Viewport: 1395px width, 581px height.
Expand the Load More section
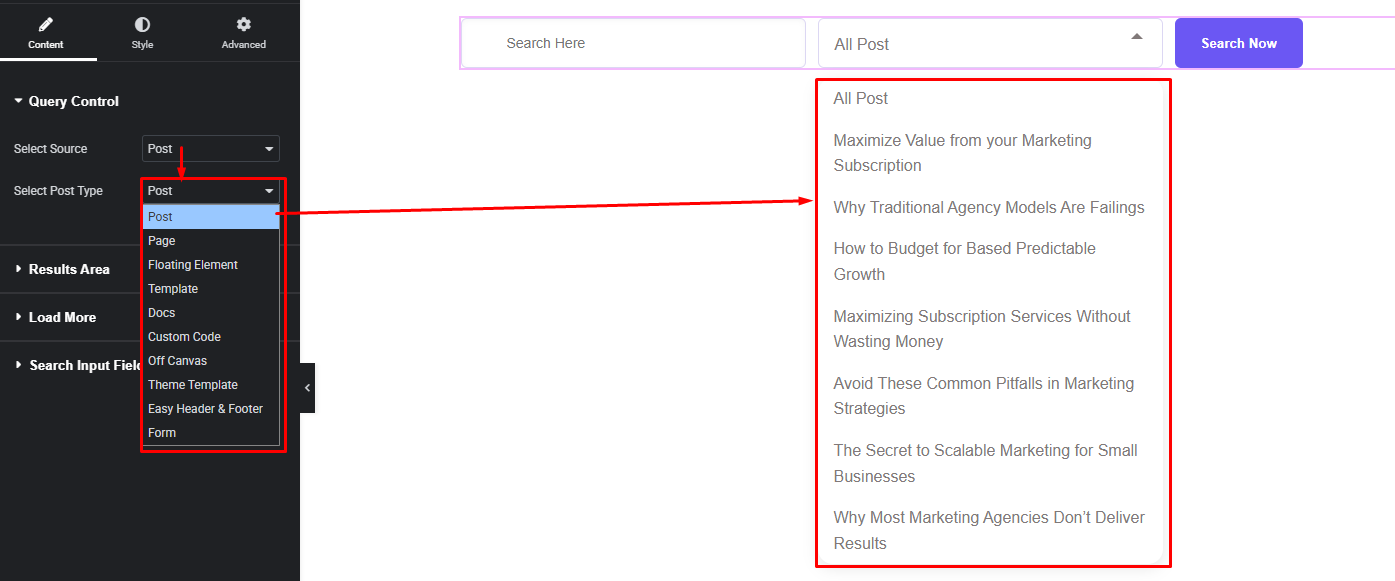click(x=62, y=317)
